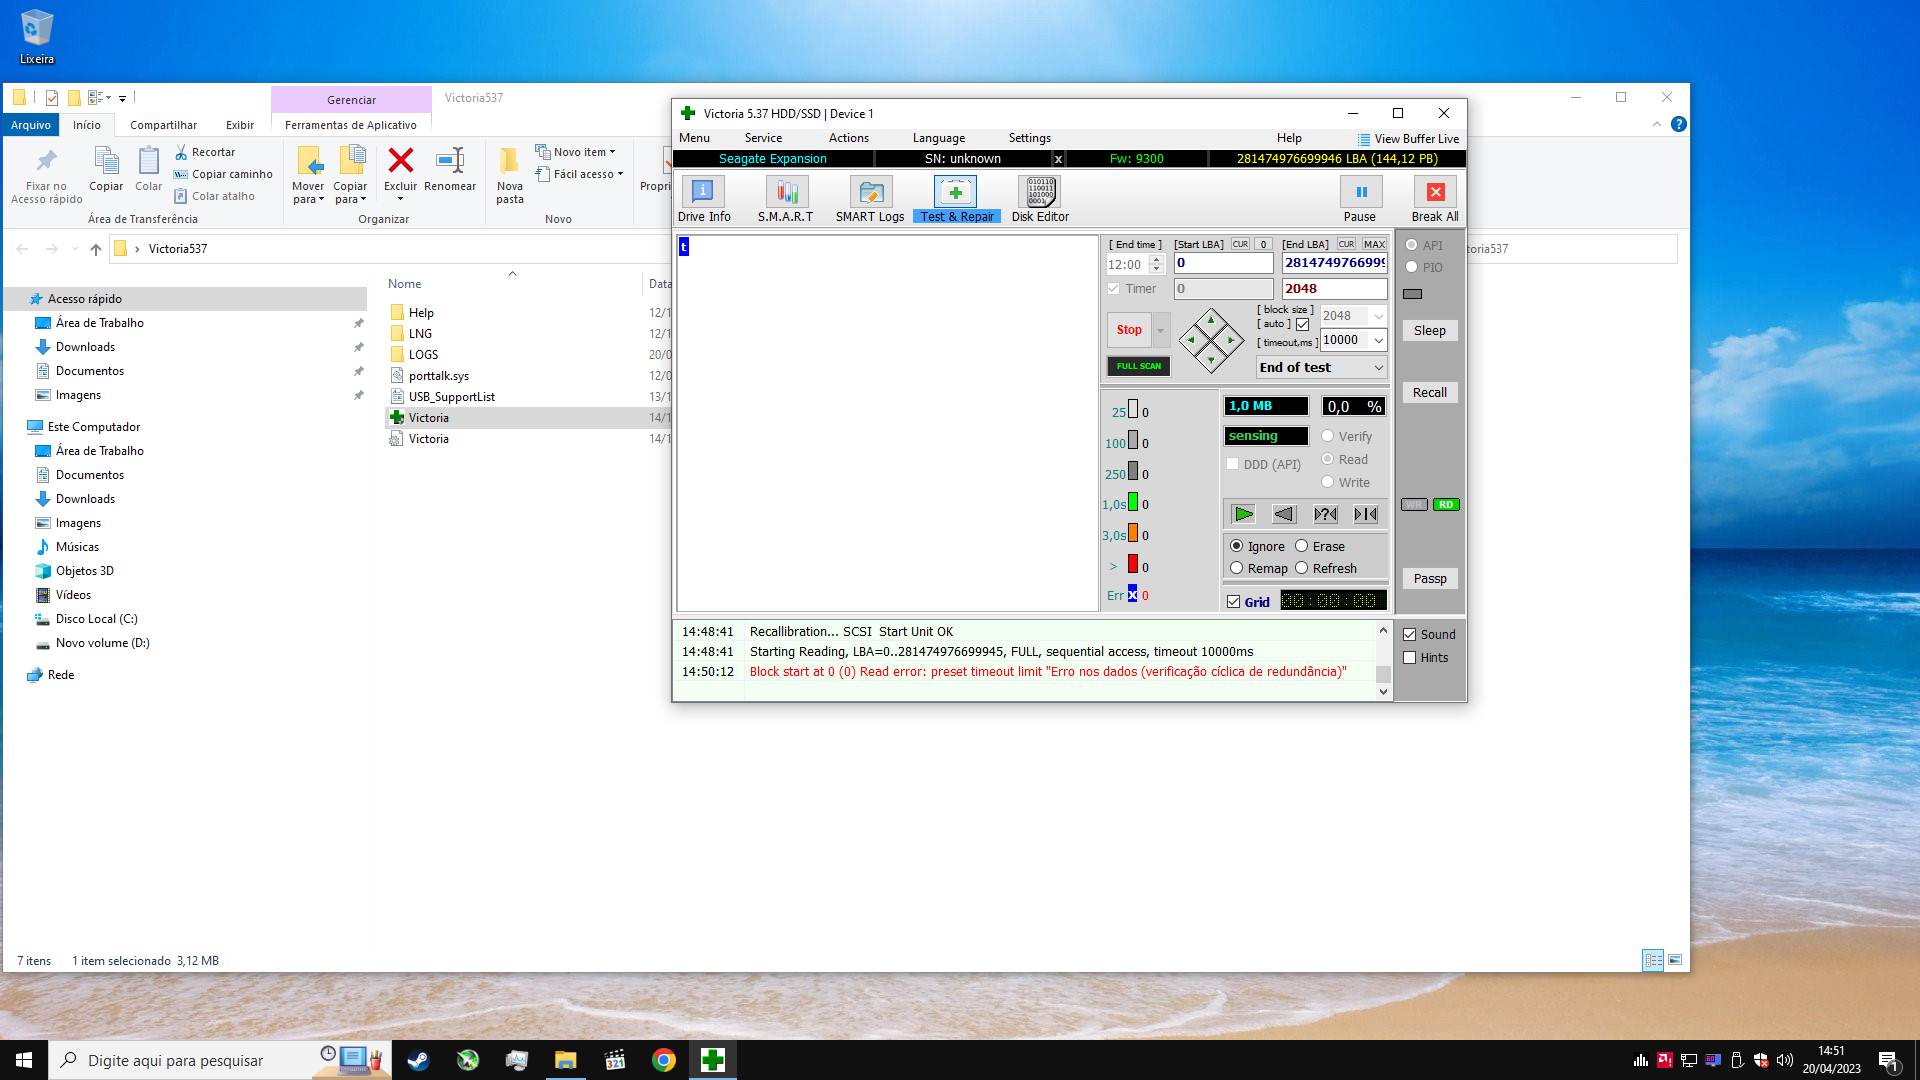Screen dimensions: 1920x1080
Task: Click the Explorer help question mark icon
Action: click(1679, 124)
